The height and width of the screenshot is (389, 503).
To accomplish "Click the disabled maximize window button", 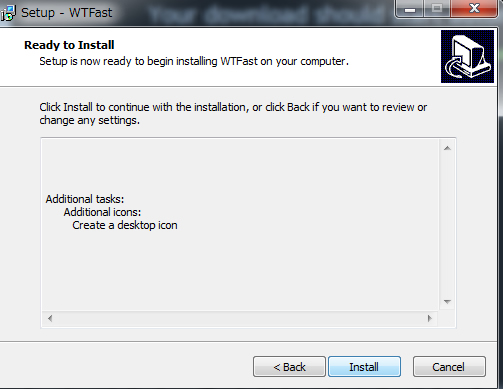I will tap(437, 9).
